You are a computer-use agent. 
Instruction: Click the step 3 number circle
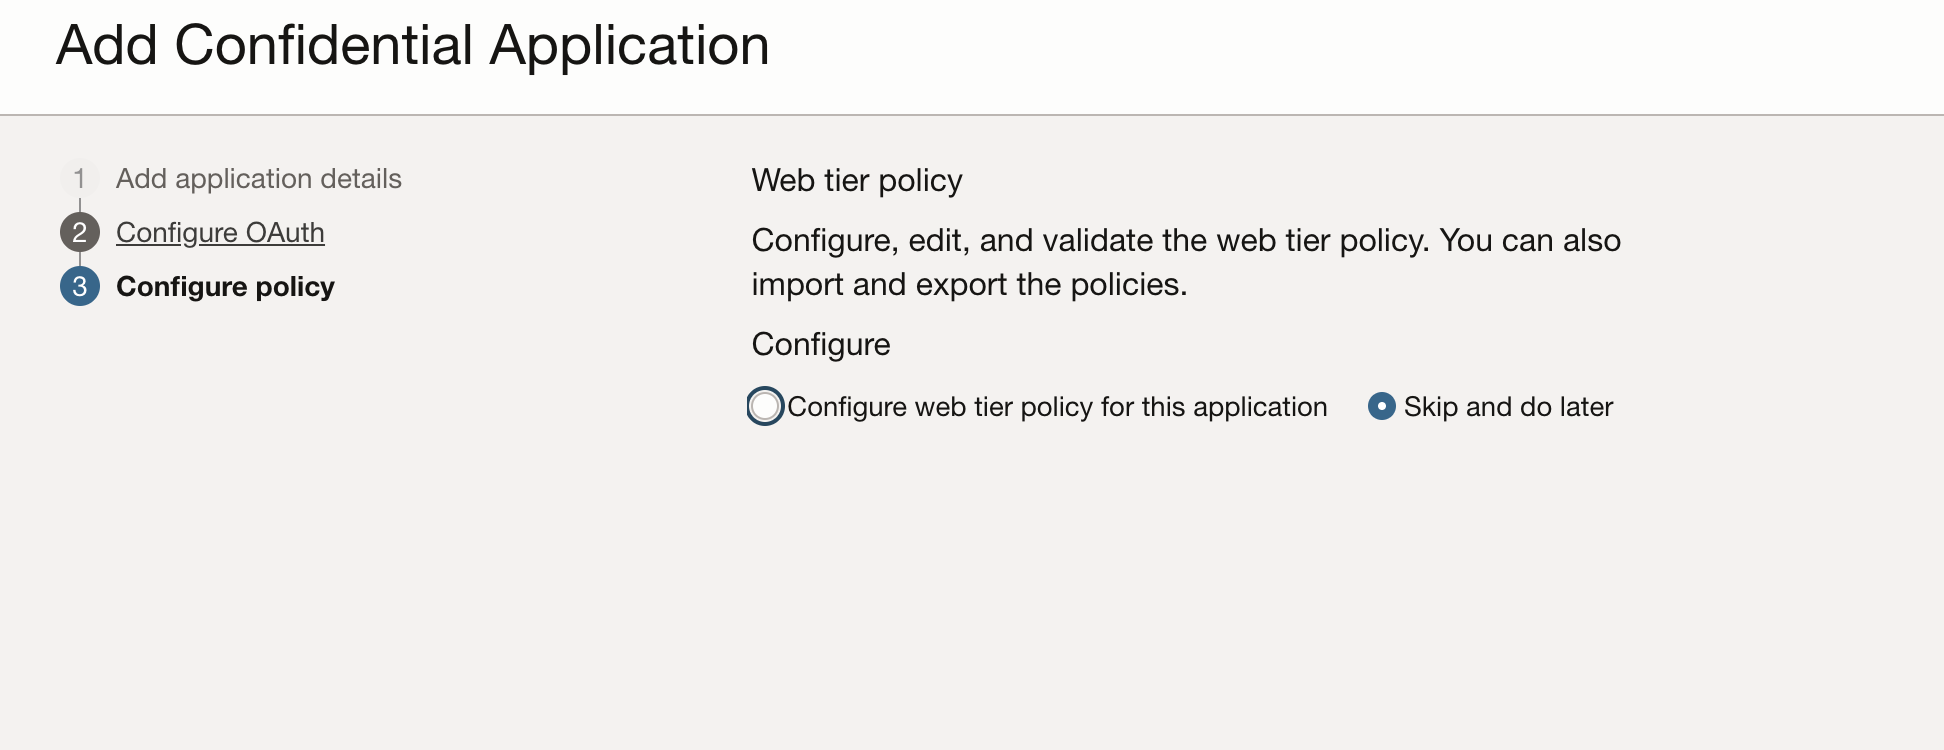tap(79, 287)
